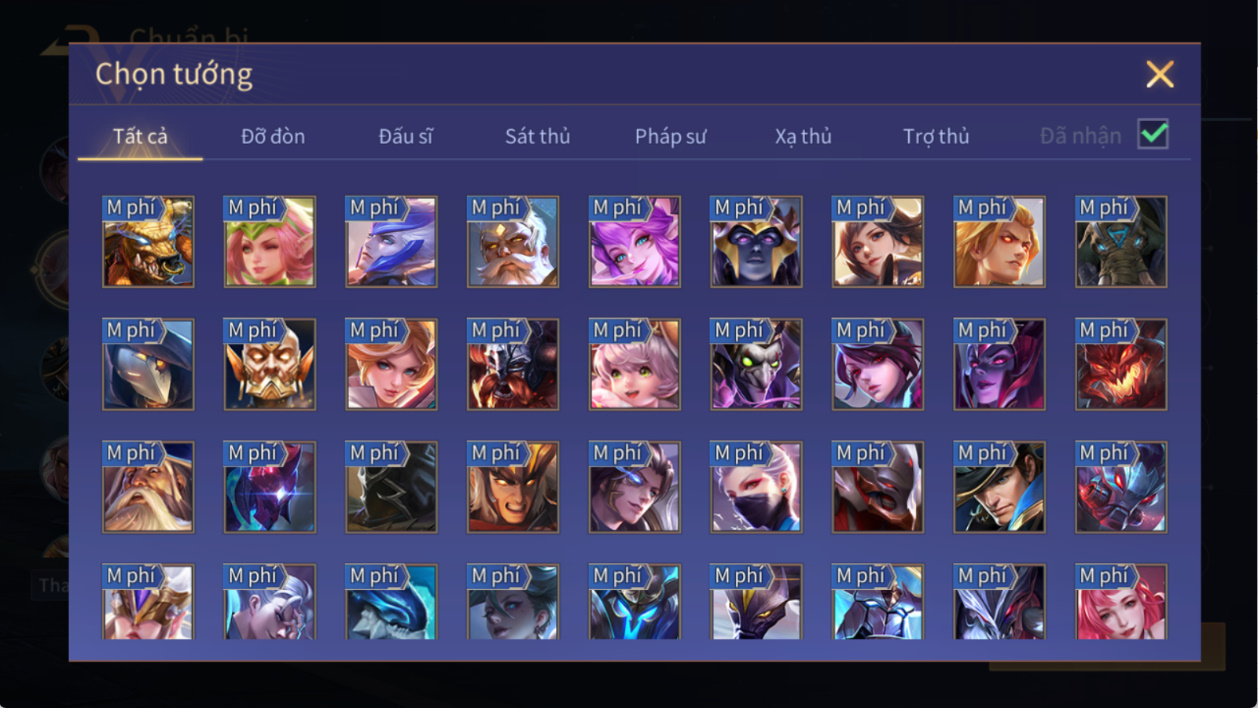This screenshot has height=708, width=1258.
Task: Pick the pink-haired girl with green eyes
Action: [634, 364]
